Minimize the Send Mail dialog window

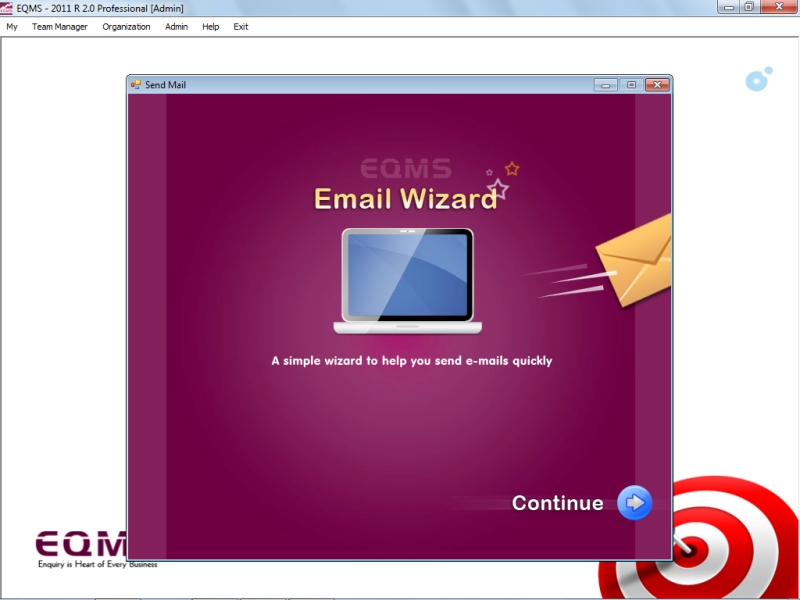605,85
